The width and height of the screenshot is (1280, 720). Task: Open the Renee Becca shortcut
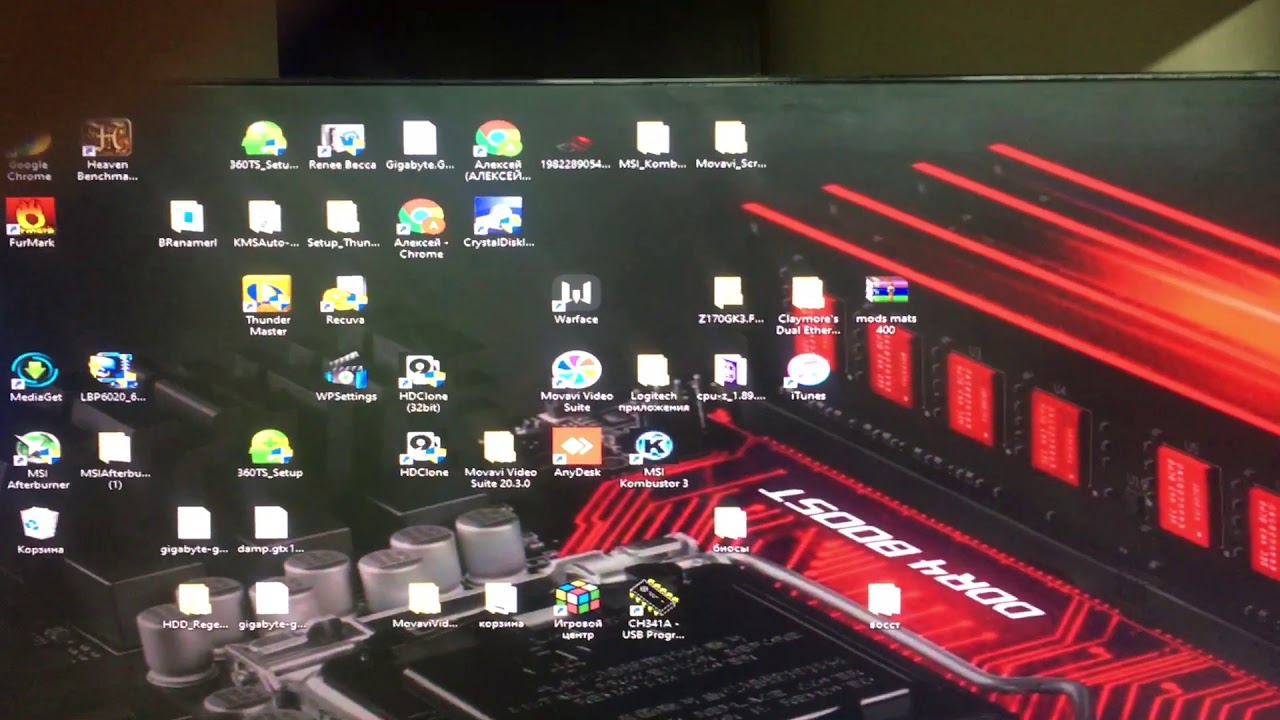[x=342, y=146]
